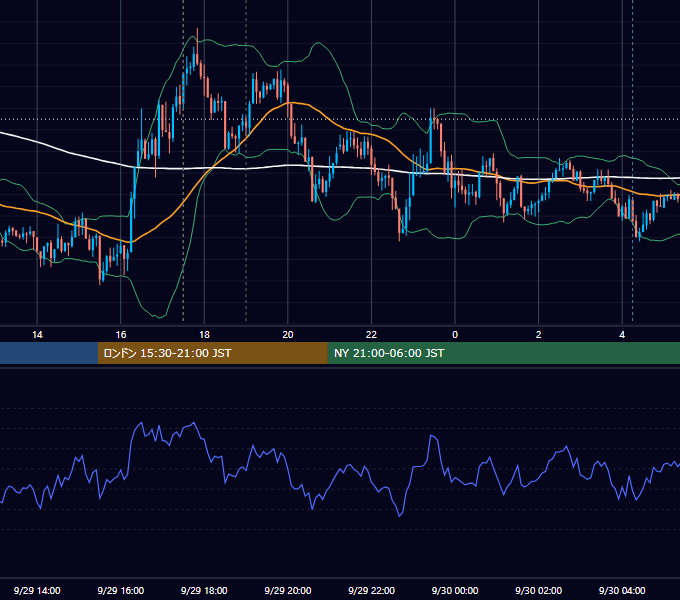Click the hour label 0 on upper axis
Viewport: 680px width, 600px height.
[x=455, y=335]
